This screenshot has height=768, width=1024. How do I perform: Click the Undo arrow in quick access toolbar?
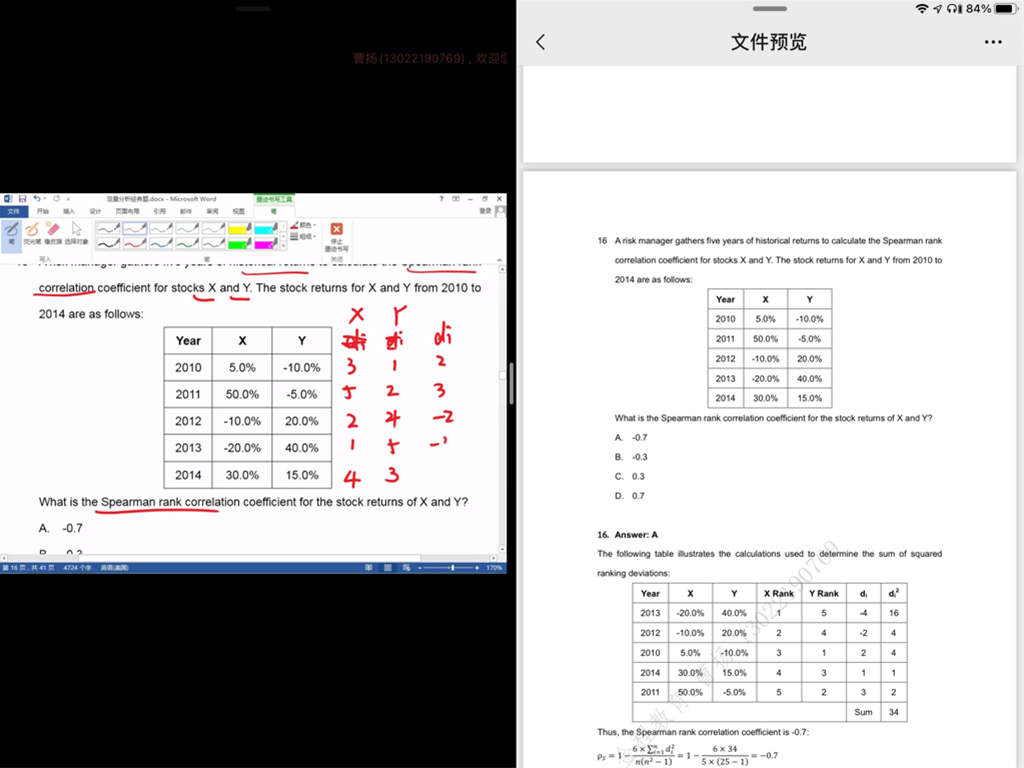37,199
